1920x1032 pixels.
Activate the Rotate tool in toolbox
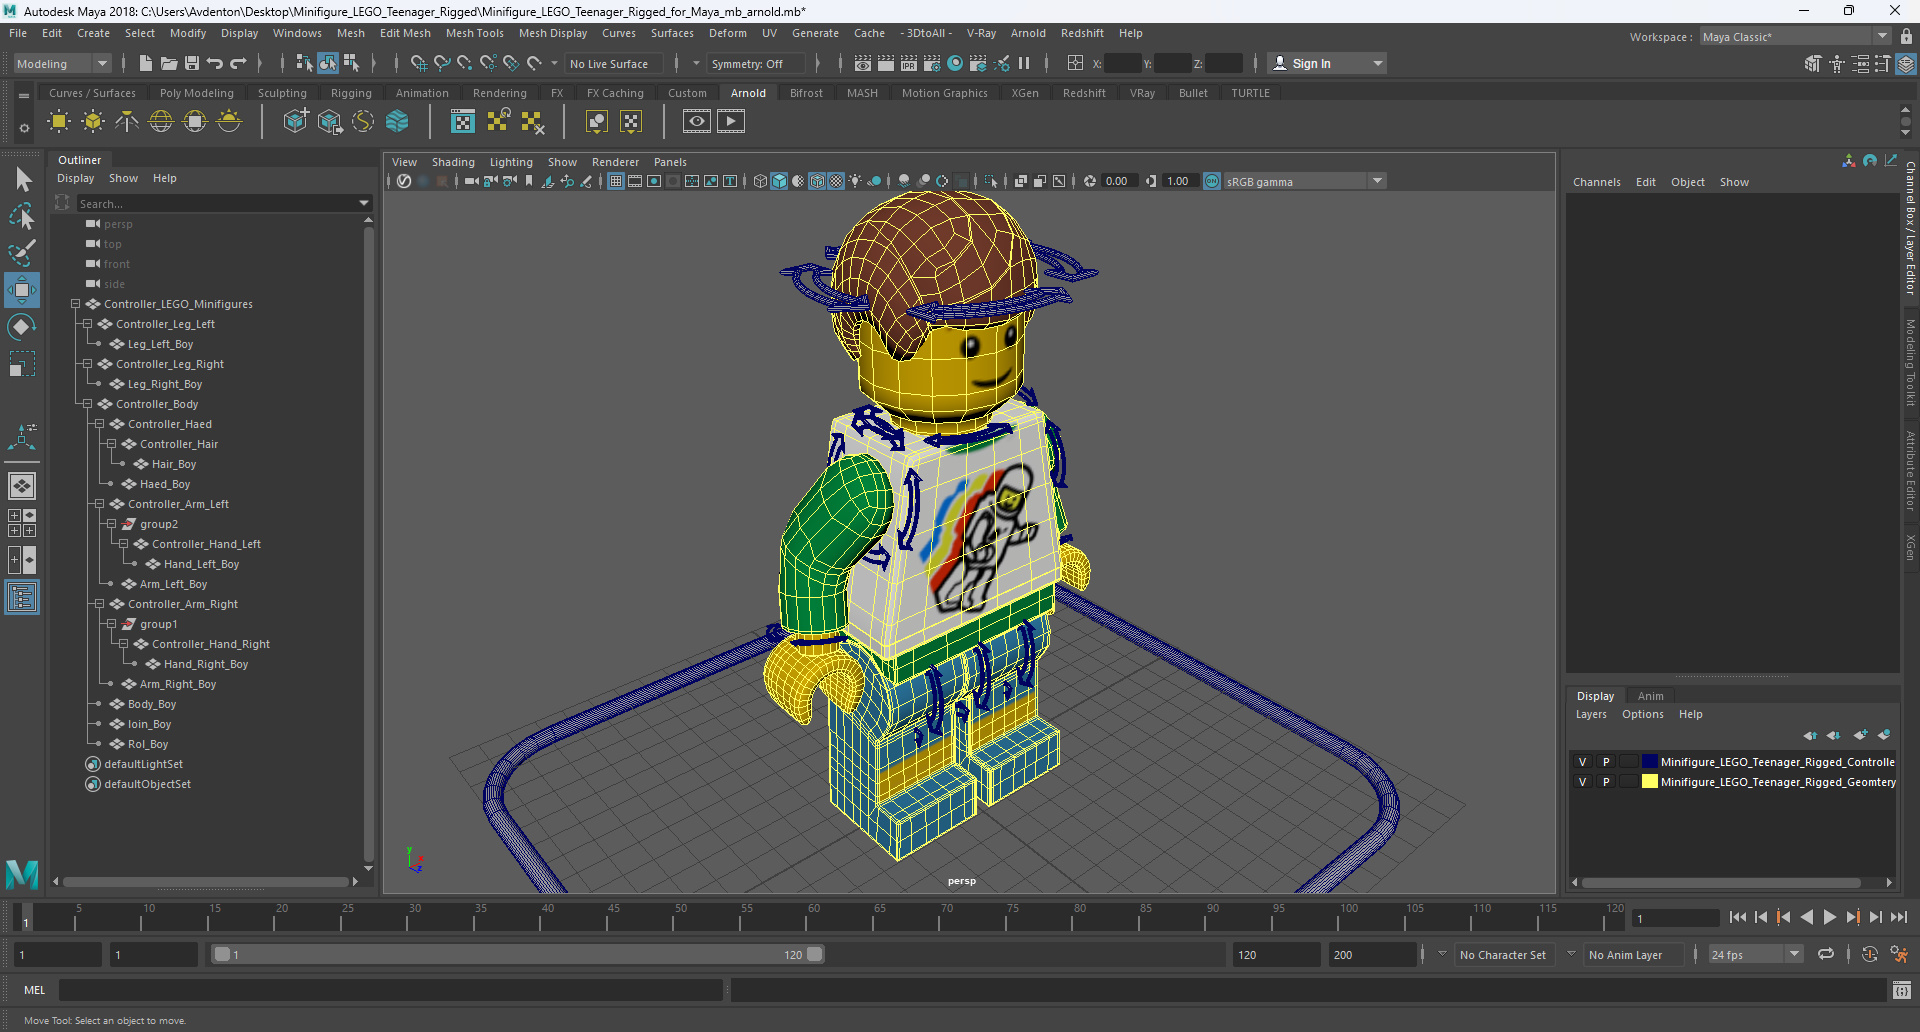click(x=22, y=327)
